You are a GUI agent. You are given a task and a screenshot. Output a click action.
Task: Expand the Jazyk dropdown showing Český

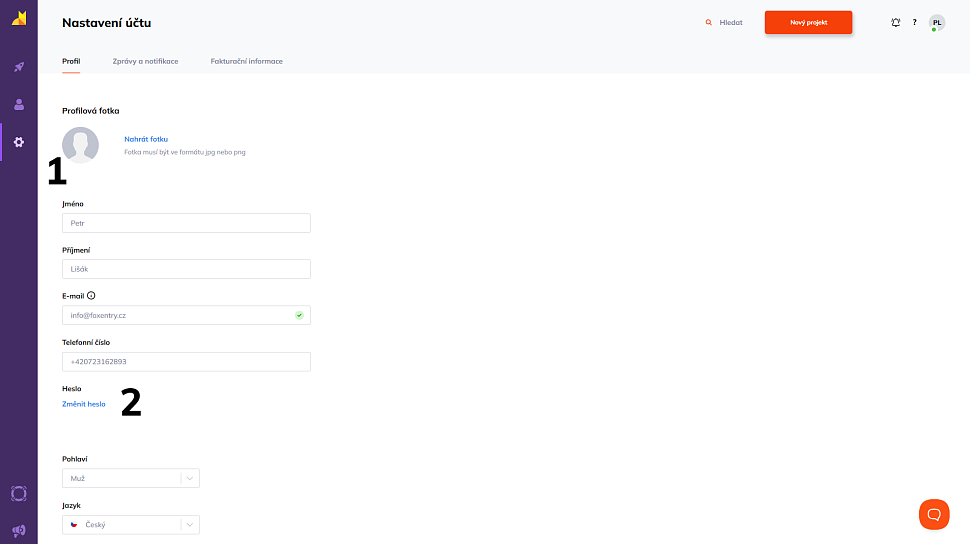(130, 524)
